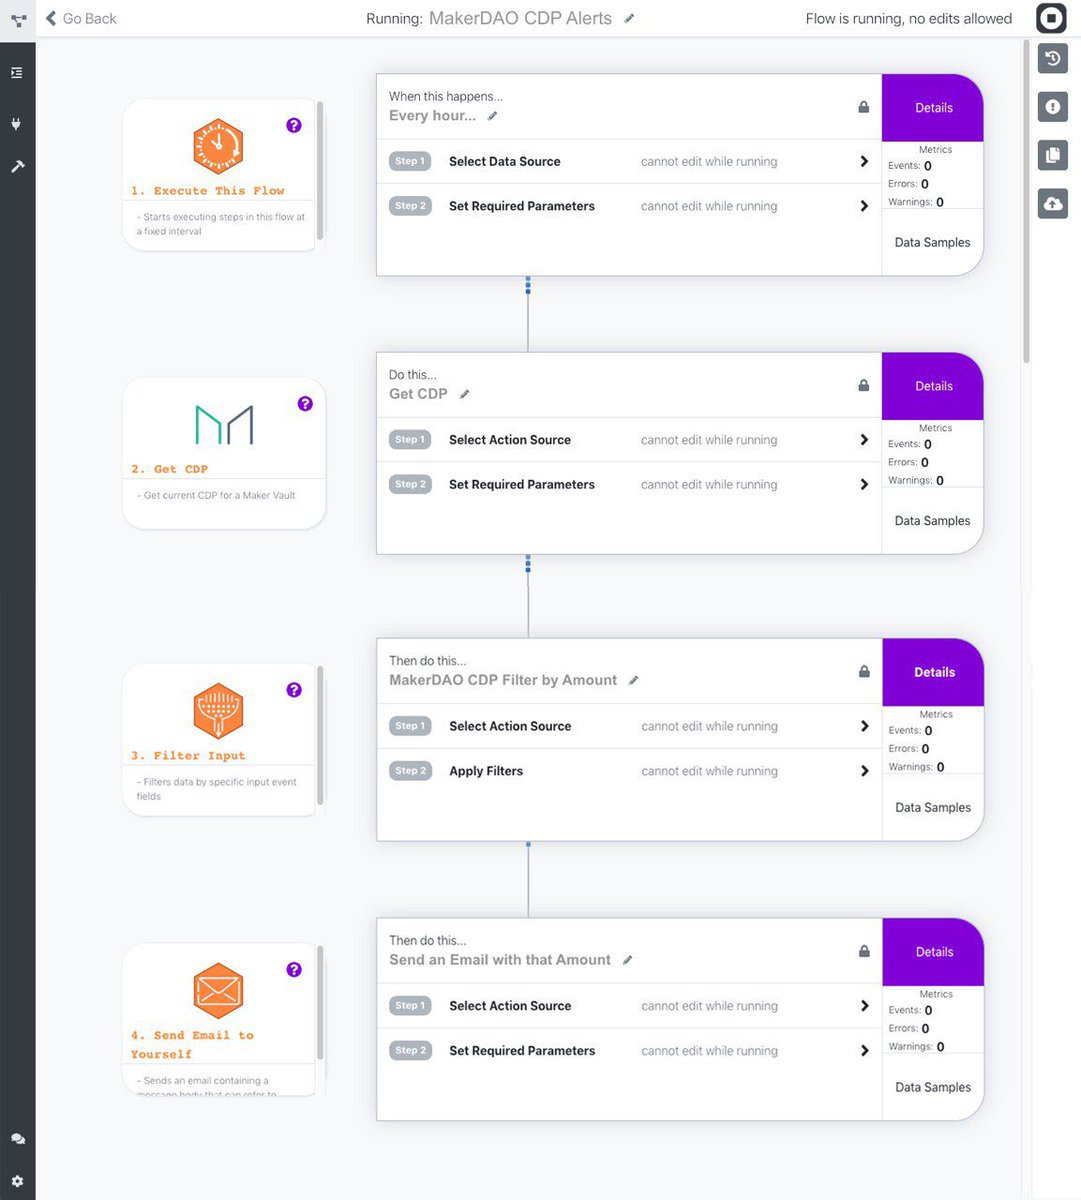
Task: Select the Send Email to Yourself tile
Action: (218, 991)
